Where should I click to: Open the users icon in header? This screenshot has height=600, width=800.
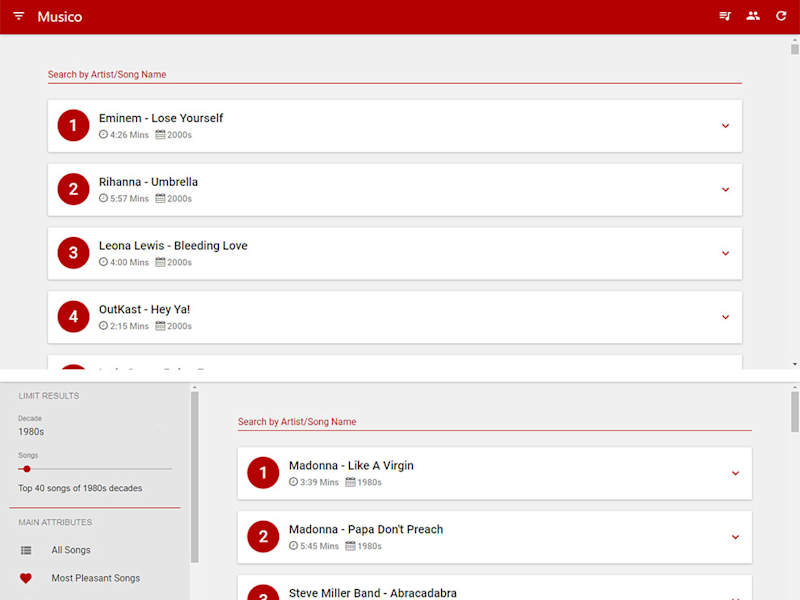coord(753,16)
